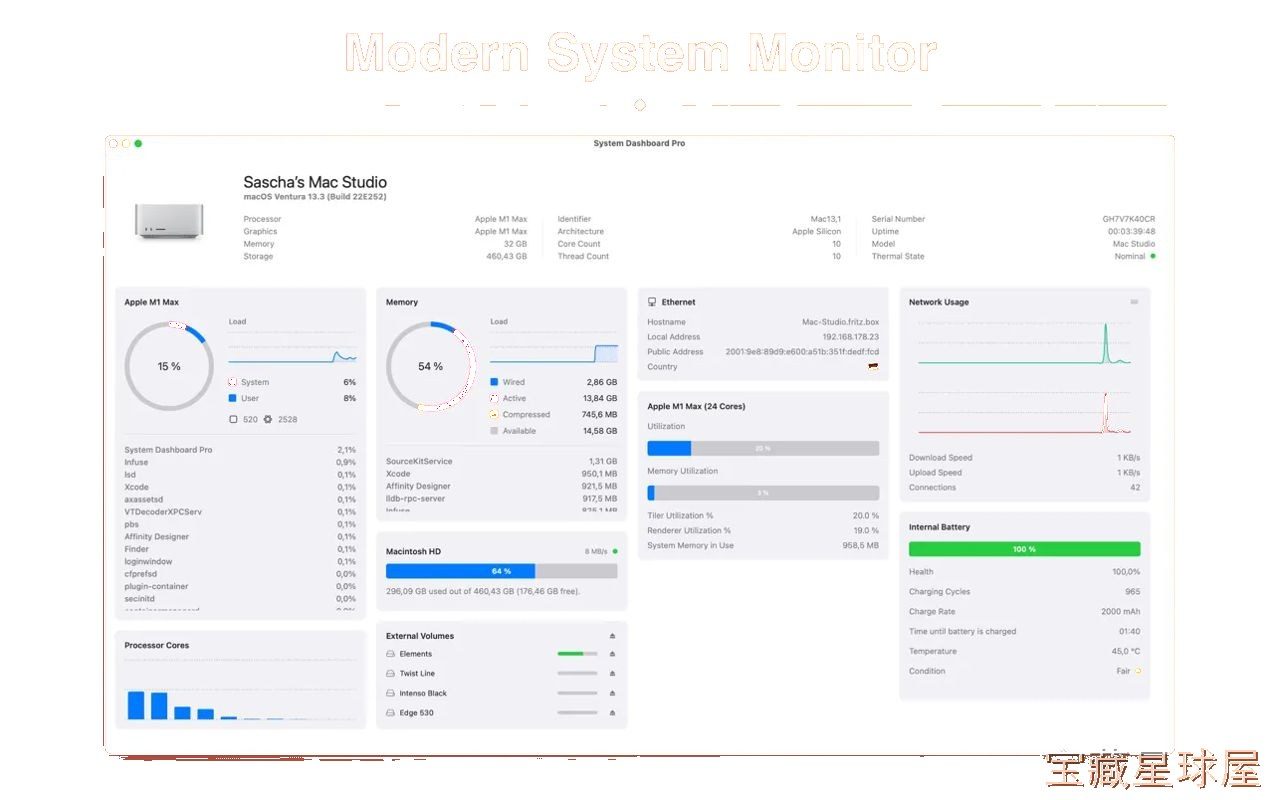
Task: Click the Apple M1 Max (24 Cores) heading
Action: coord(696,407)
